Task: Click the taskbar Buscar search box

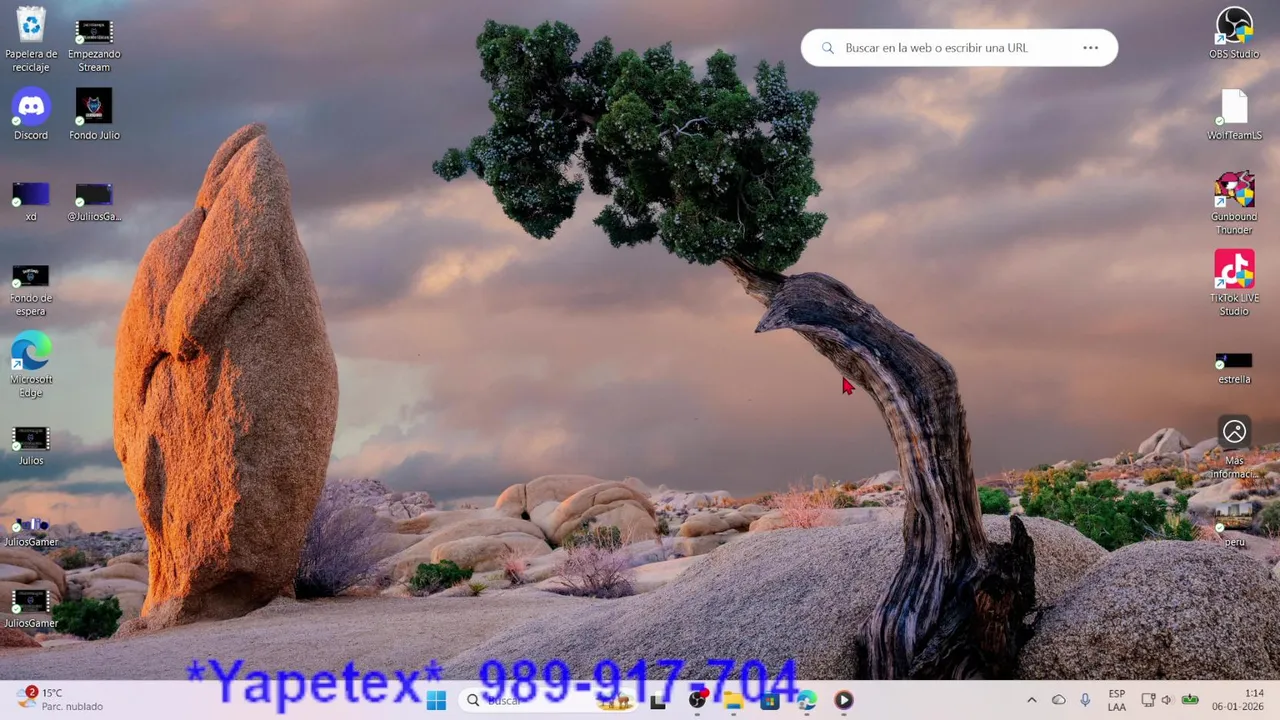Action: click(x=549, y=701)
